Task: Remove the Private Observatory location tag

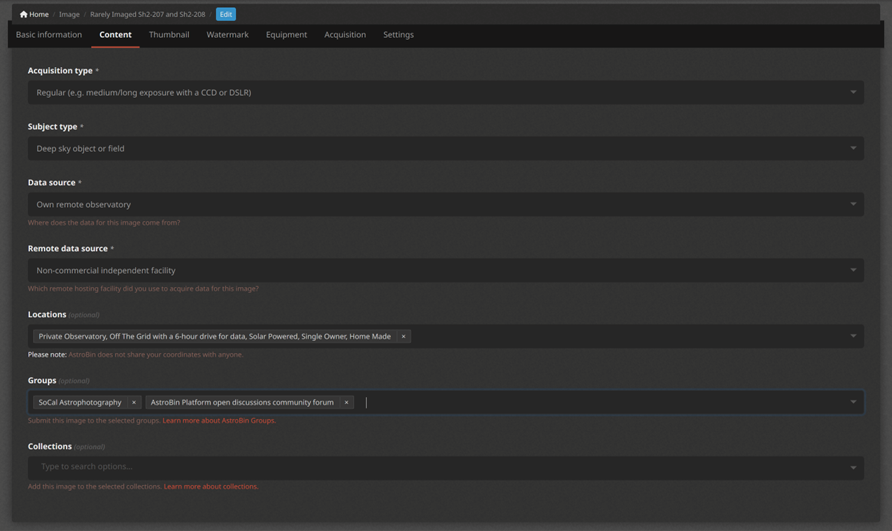Action: tap(403, 336)
